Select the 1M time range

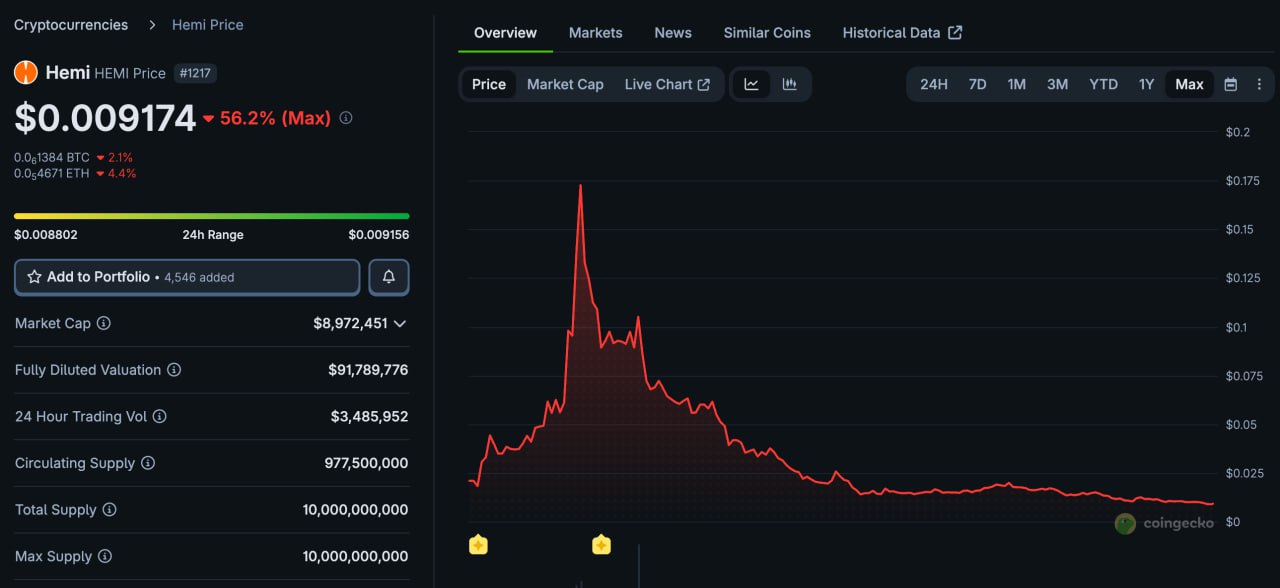(x=1017, y=84)
